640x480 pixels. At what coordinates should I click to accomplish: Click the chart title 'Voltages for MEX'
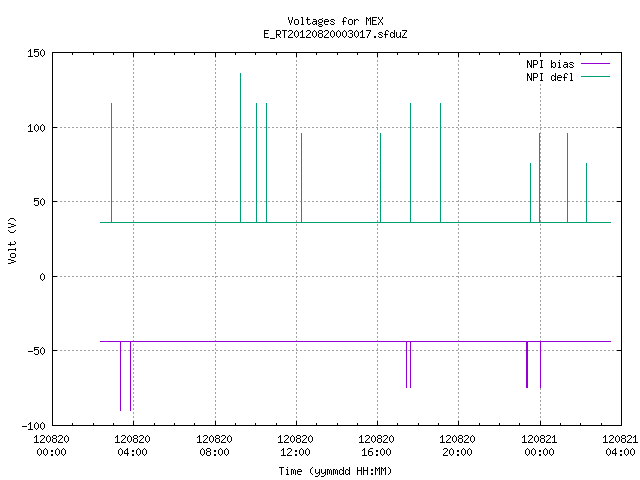[335, 21]
